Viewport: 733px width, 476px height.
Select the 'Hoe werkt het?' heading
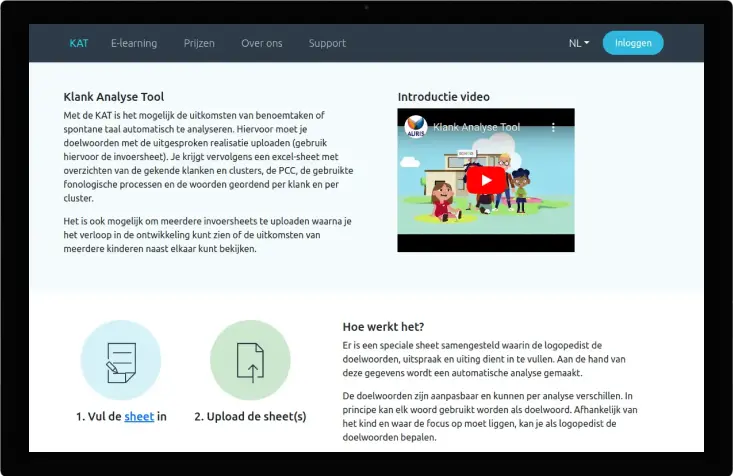pos(383,326)
